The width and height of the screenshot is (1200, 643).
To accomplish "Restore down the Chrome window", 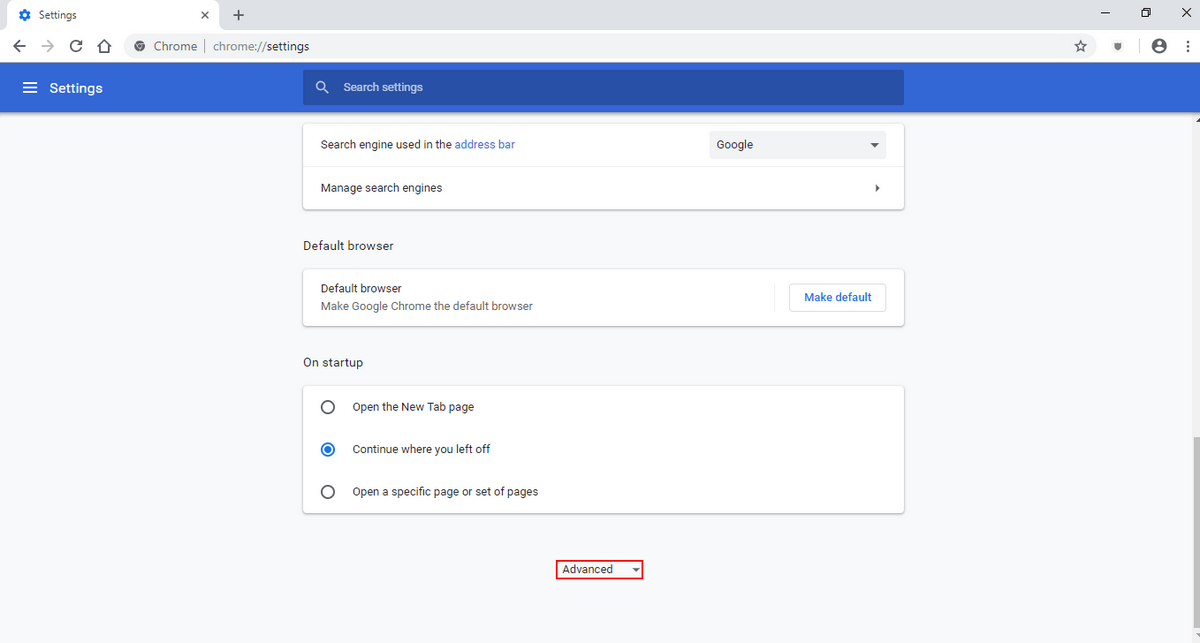I will (x=1146, y=14).
